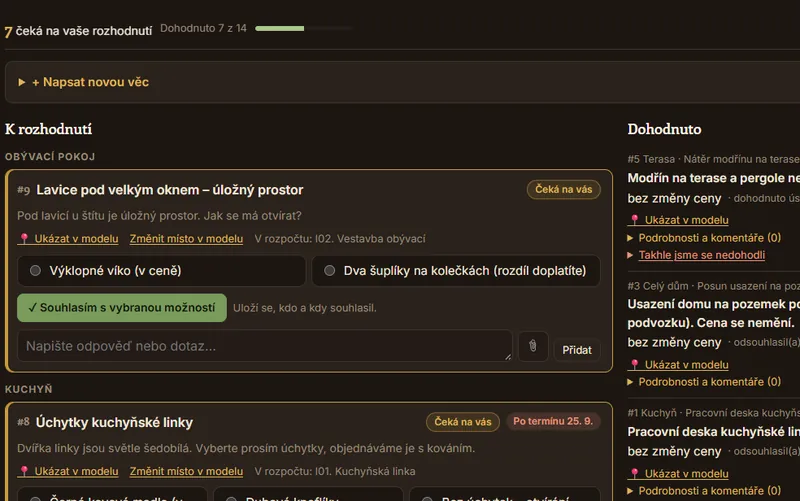Click the OBÝVACÍ POKOJ section label

[50, 157]
